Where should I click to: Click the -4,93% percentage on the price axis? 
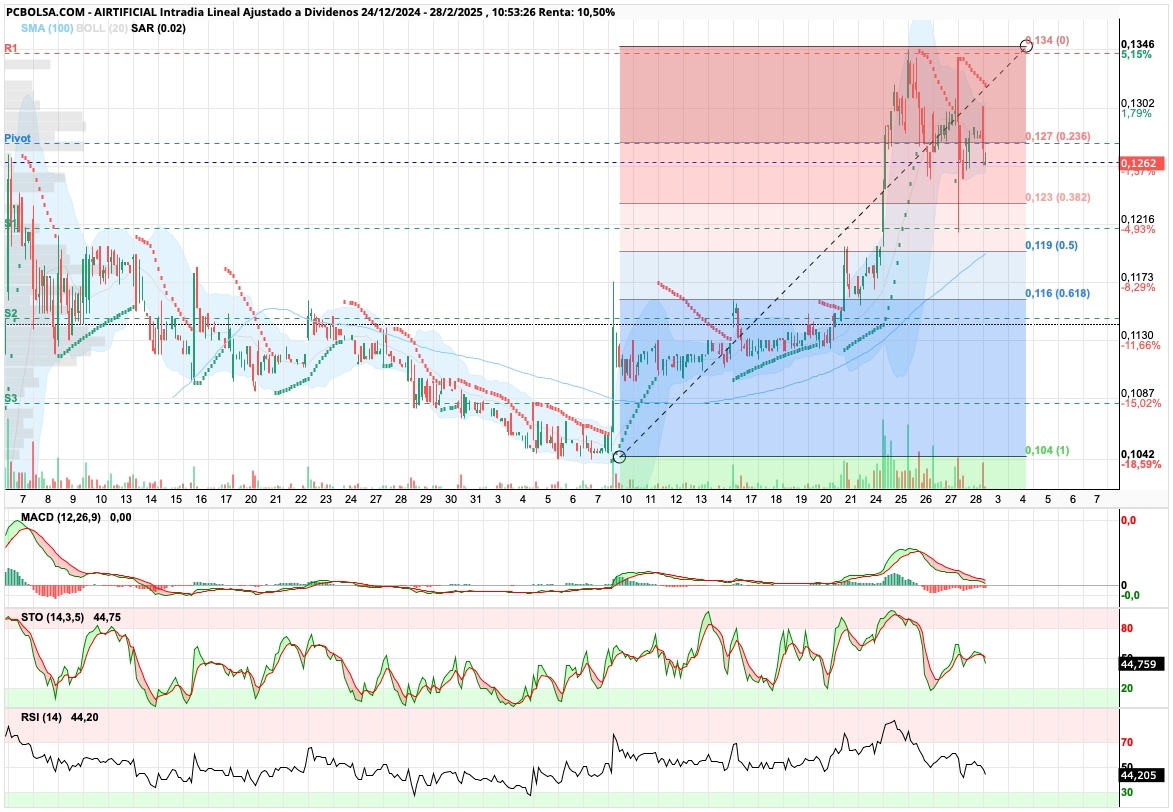click(1138, 230)
